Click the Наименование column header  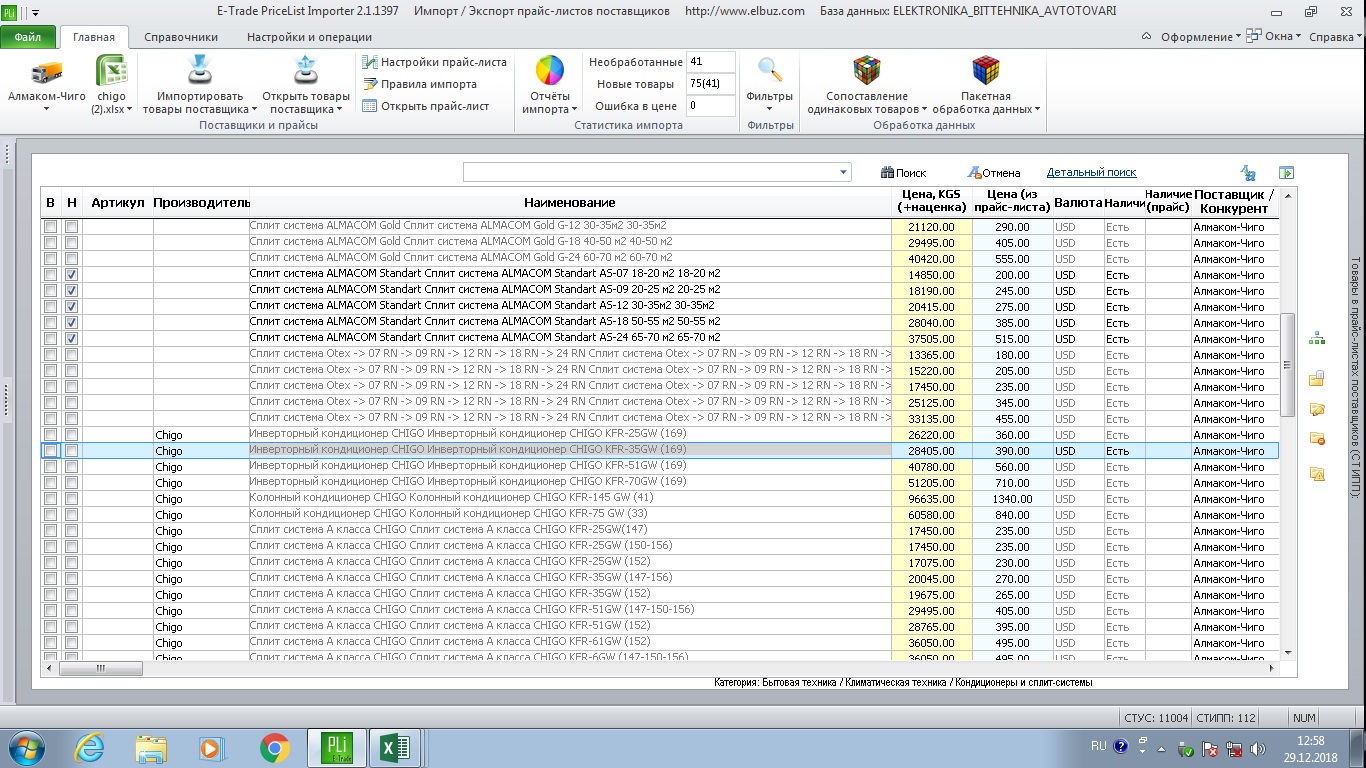coord(570,202)
